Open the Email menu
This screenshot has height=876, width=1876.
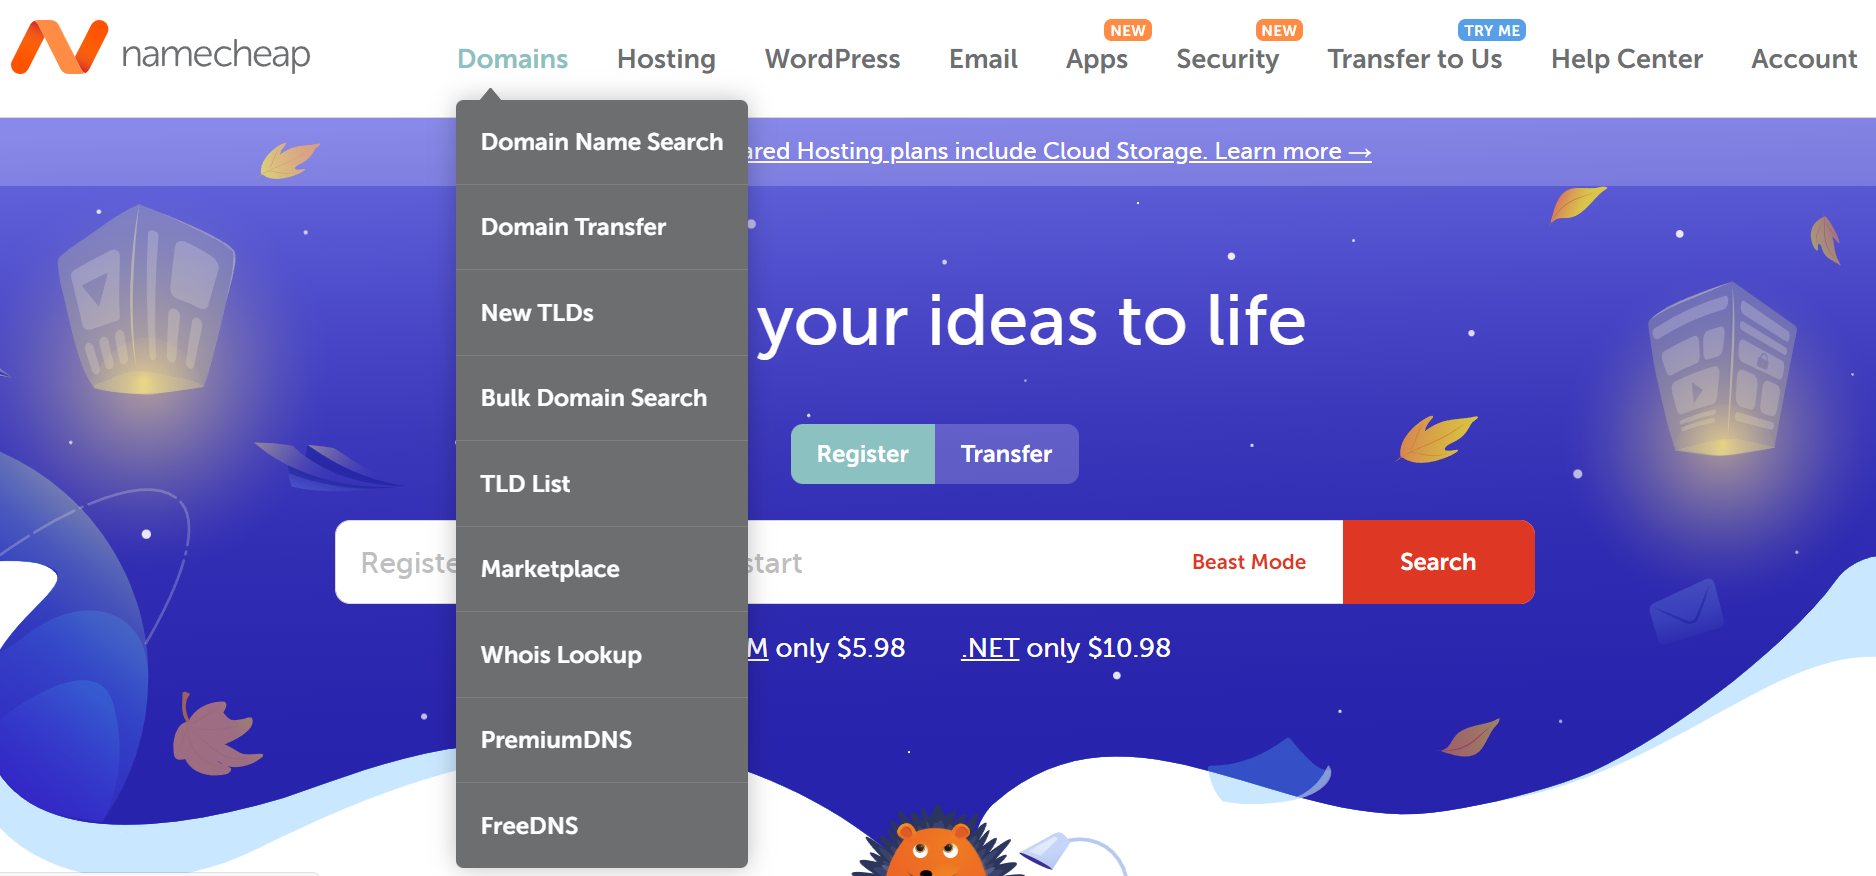(x=983, y=59)
